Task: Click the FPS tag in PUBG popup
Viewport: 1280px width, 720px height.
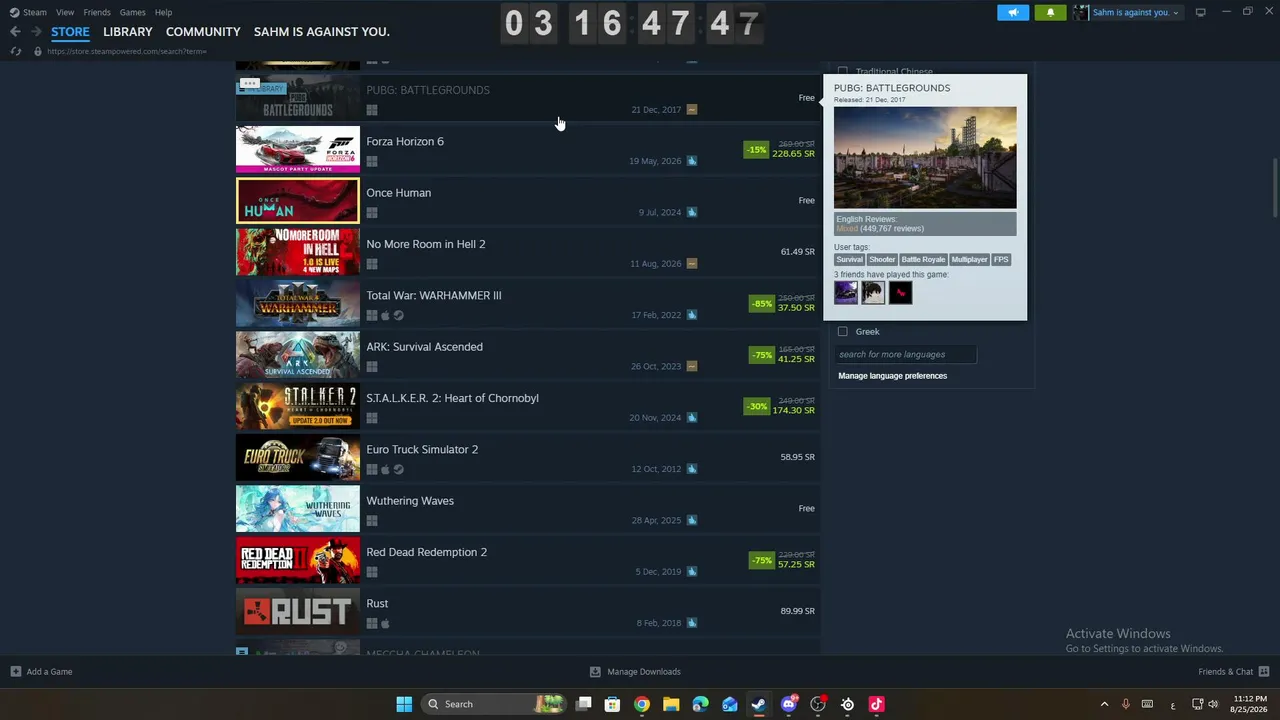Action: pyautogui.click(x=1001, y=260)
